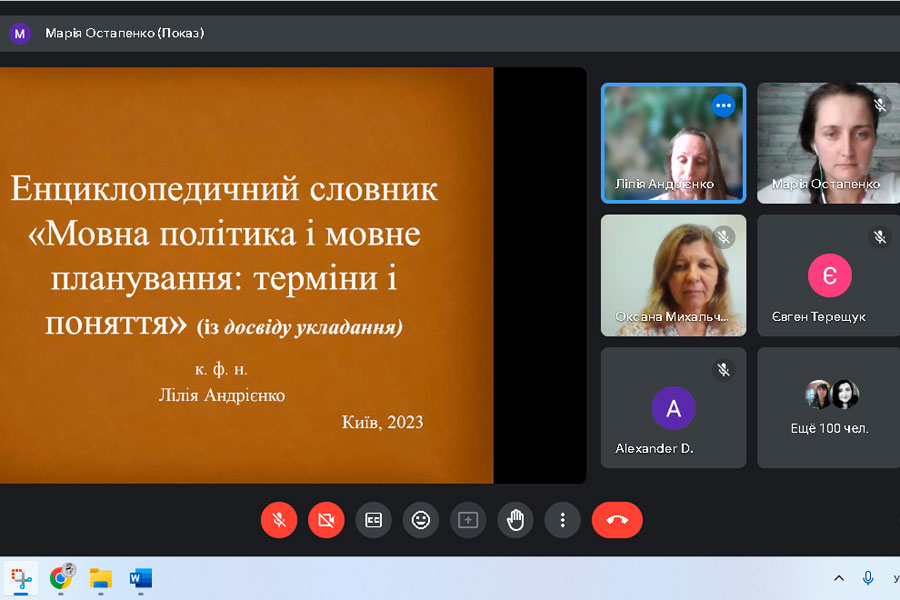Show the other 100 participants tile
This screenshot has width=900, height=600.
[x=828, y=408]
